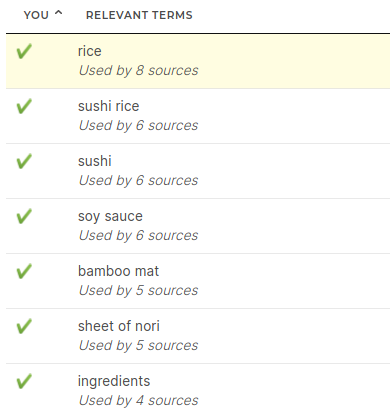The width and height of the screenshot is (390, 417).
Task: Click the RELEVANT TERMS column header
Action: (139, 15)
